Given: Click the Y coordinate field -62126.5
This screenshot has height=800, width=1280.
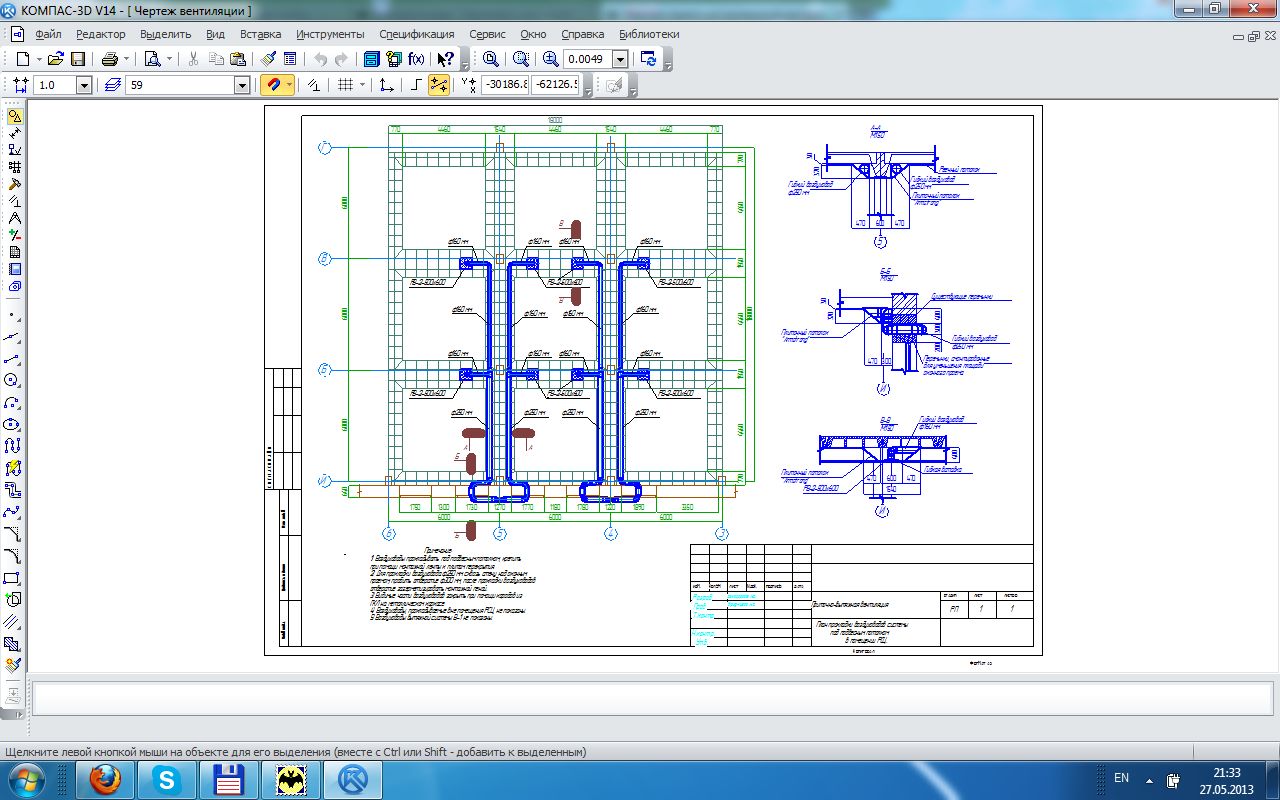Looking at the screenshot, I should click(555, 85).
